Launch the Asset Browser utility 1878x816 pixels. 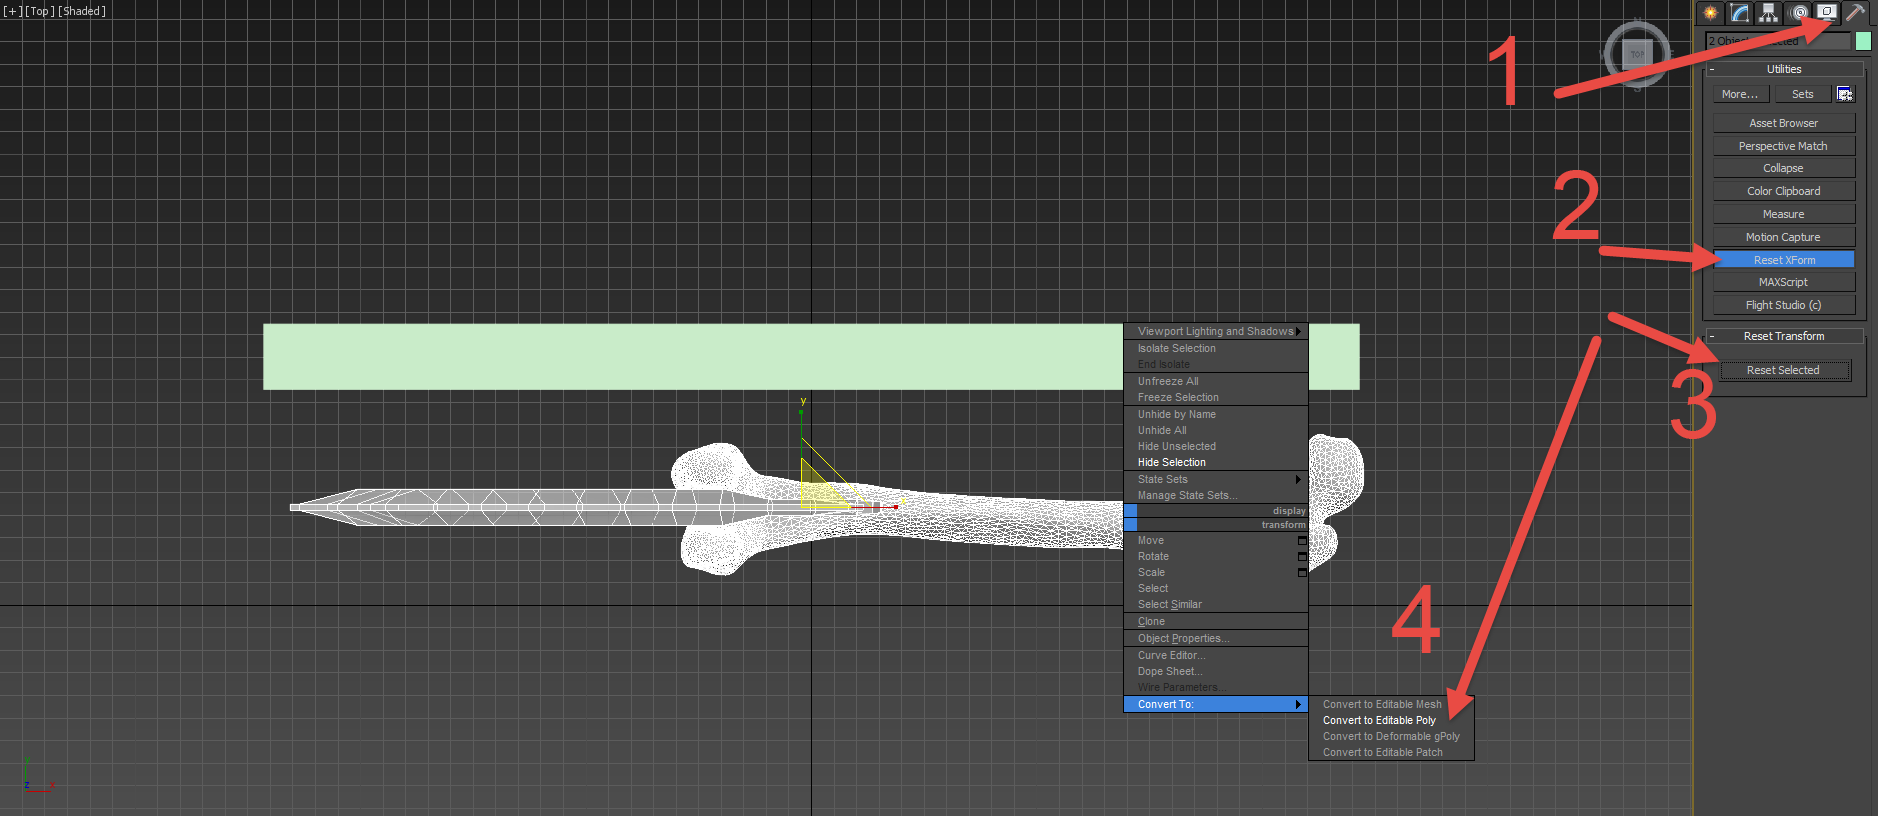[x=1784, y=123]
